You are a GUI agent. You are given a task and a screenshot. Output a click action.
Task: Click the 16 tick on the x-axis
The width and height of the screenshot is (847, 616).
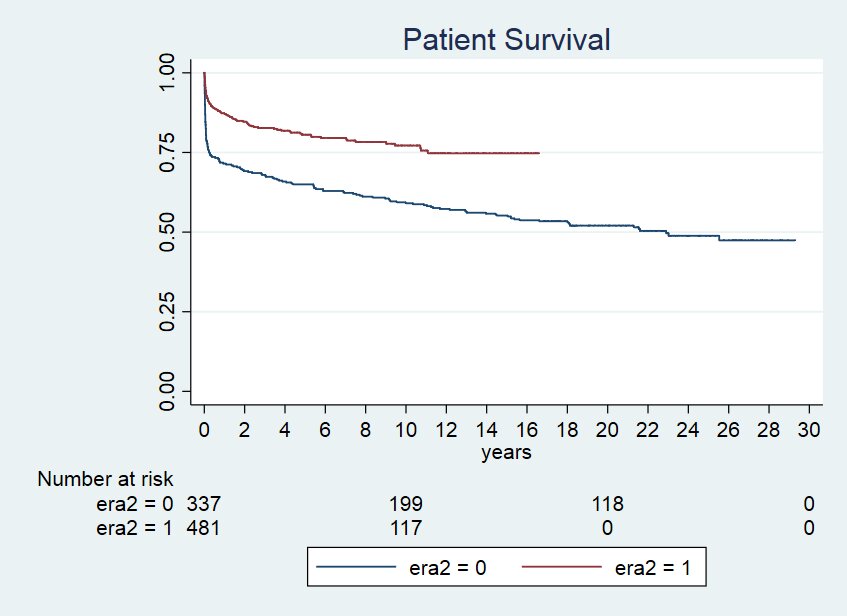(526, 429)
